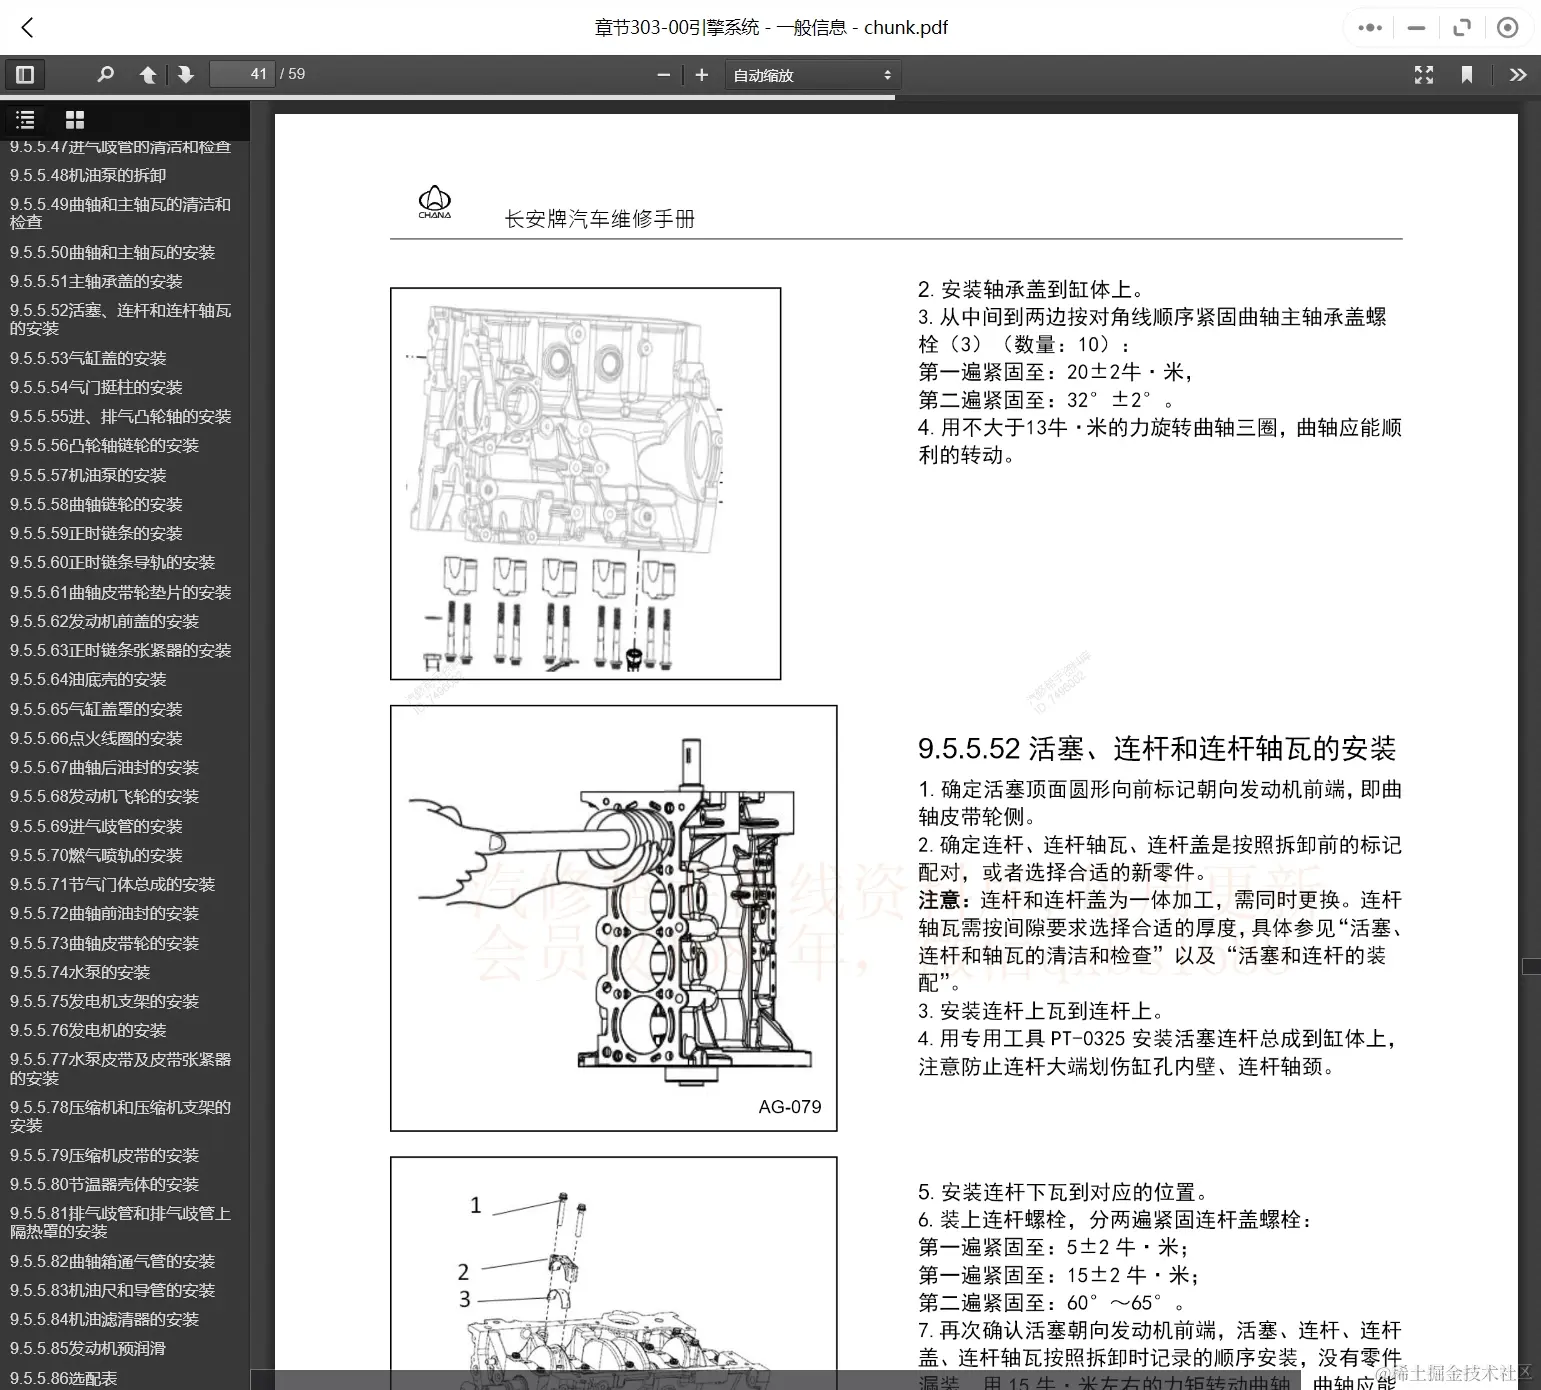Screen dimensions: 1541x1390
Task: Toggle the sidebar panel visibility
Action: pos(25,74)
